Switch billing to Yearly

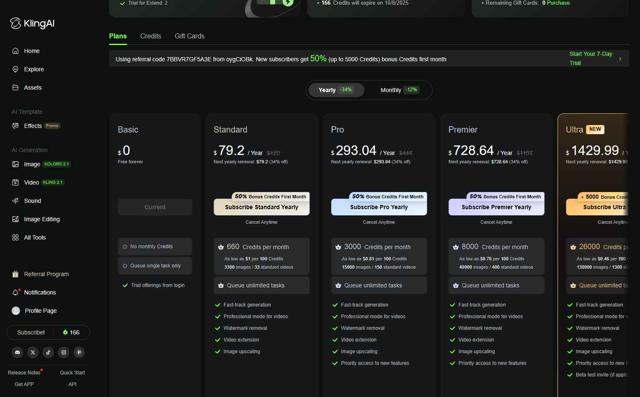pos(336,90)
